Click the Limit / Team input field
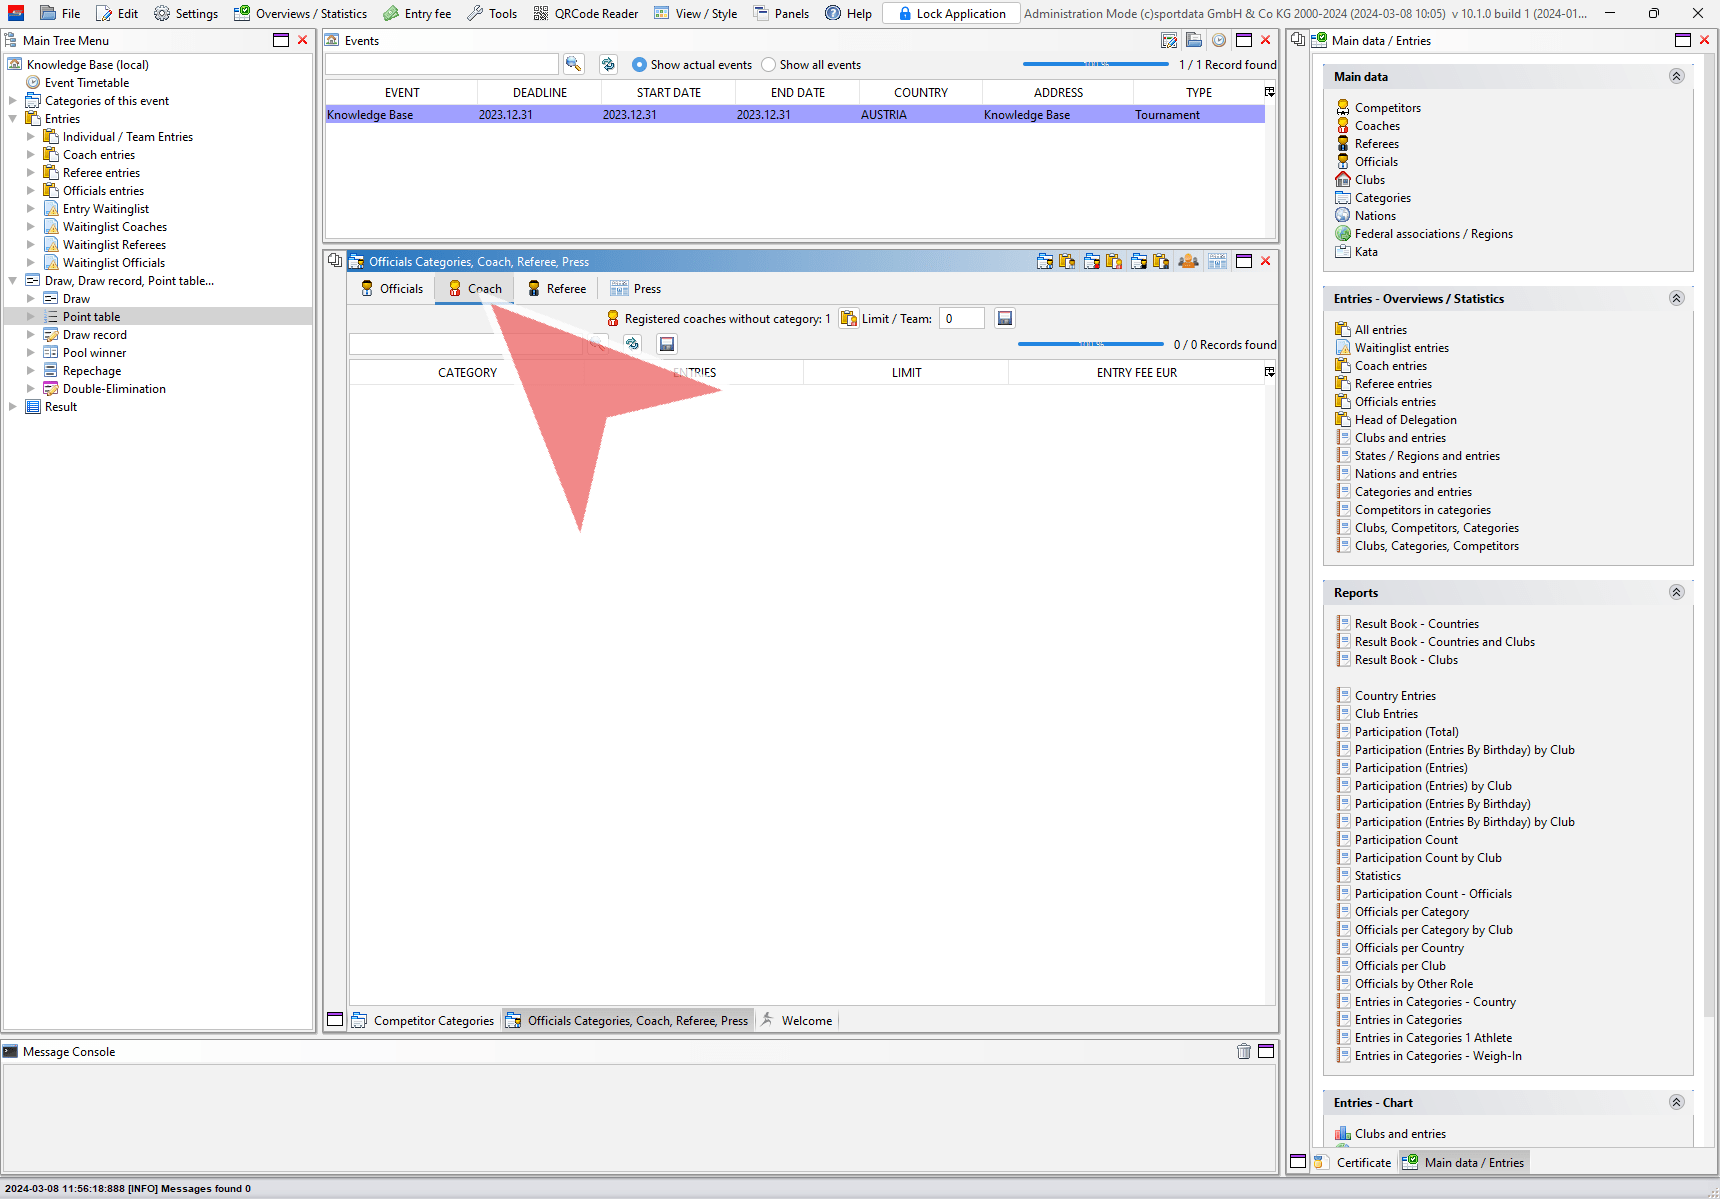The image size is (1720, 1200). tap(961, 318)
